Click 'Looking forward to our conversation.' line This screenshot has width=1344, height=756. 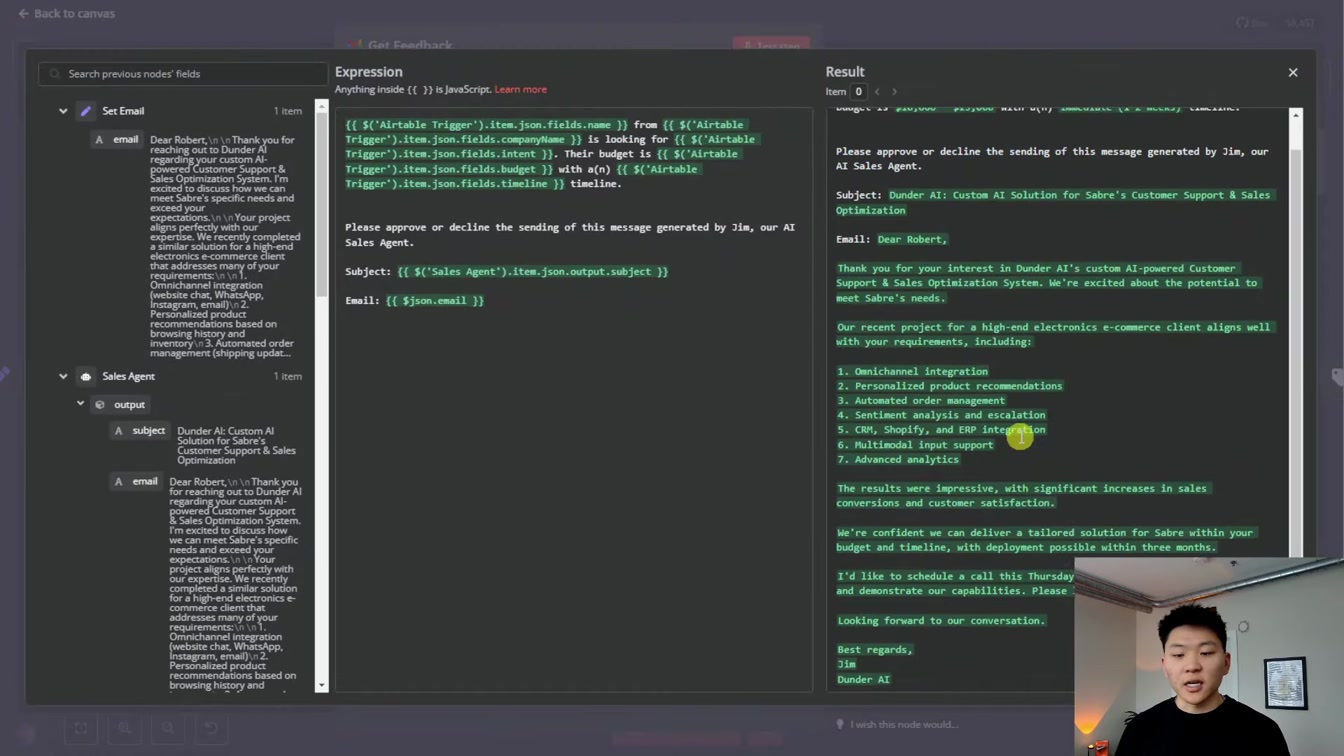pos(941,621)
